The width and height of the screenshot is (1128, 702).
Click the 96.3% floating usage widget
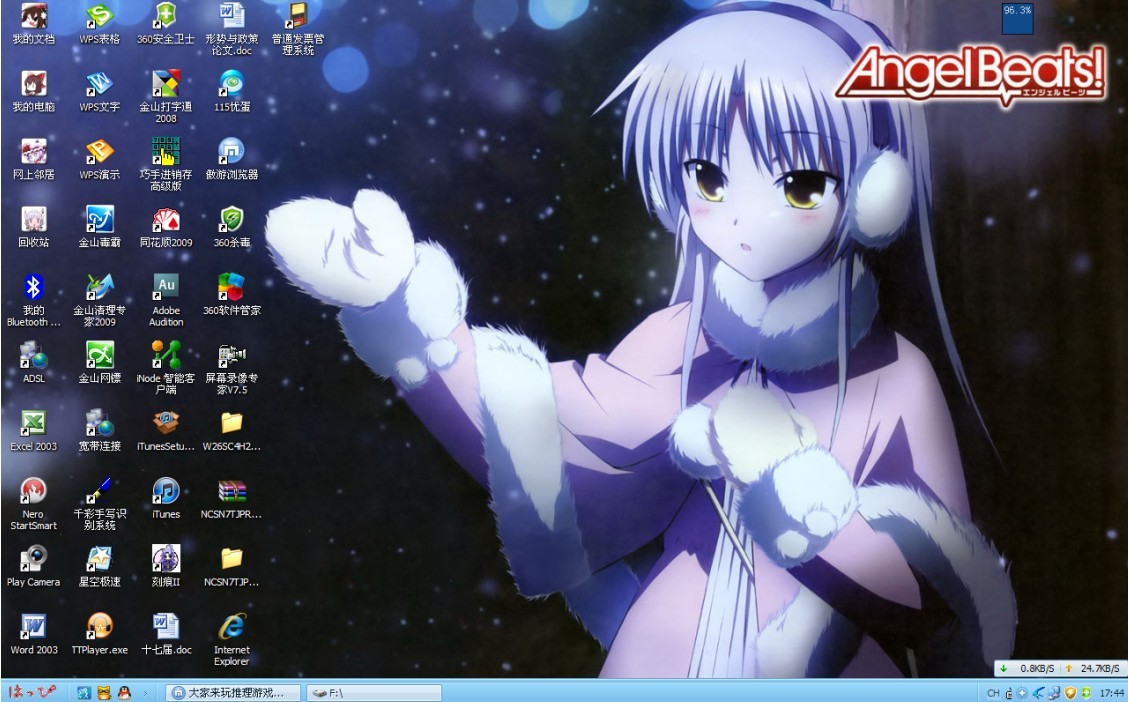(1017, 17)
